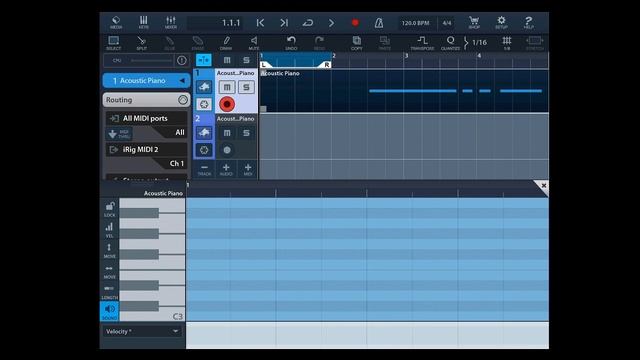Open the Shop
Screen dimensions: 640x360
point(474,22)
